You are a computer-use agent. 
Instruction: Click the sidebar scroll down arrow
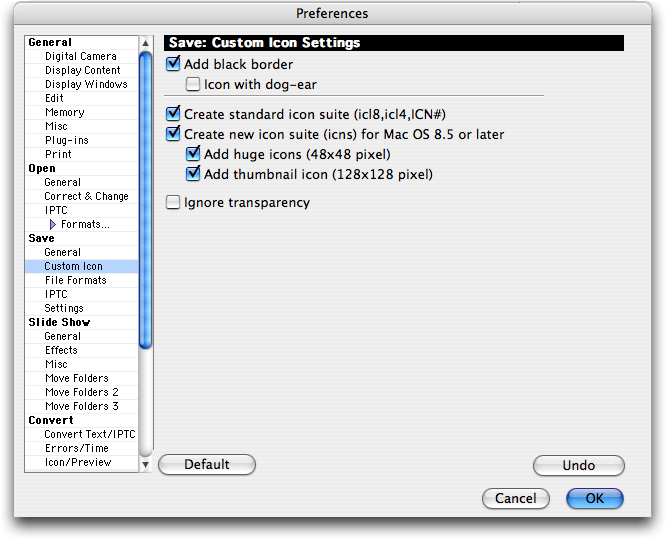(145, 464)
